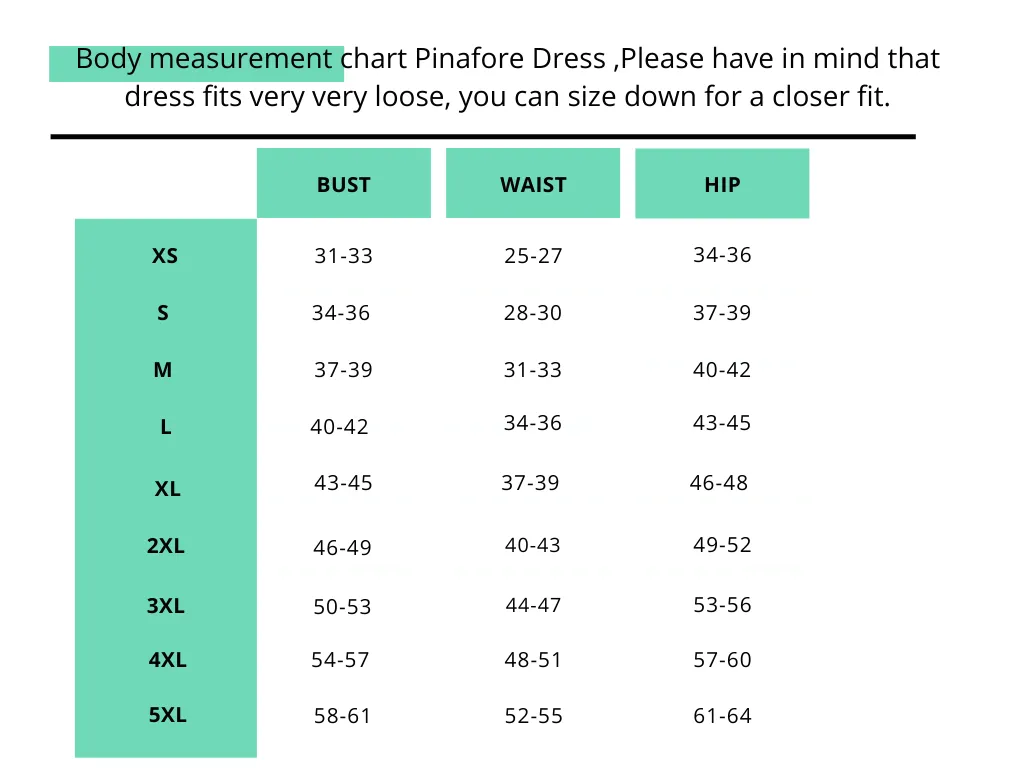
Task: Click the WAIST column header
Action: pos(533,185)
